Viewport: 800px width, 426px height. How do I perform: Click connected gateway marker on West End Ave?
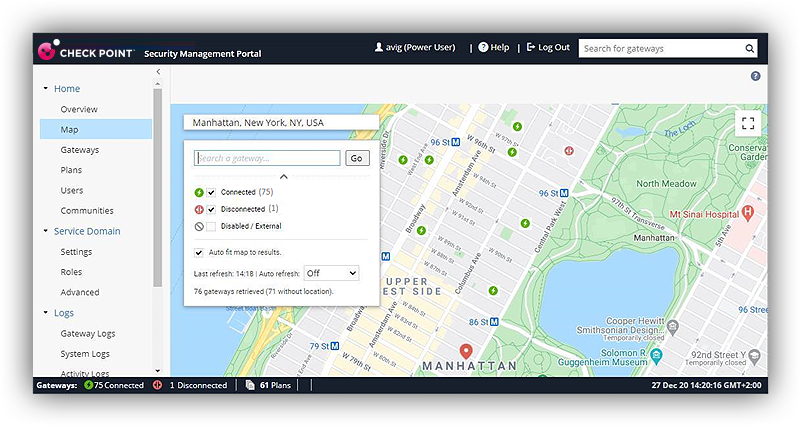(x=403, y=160)
